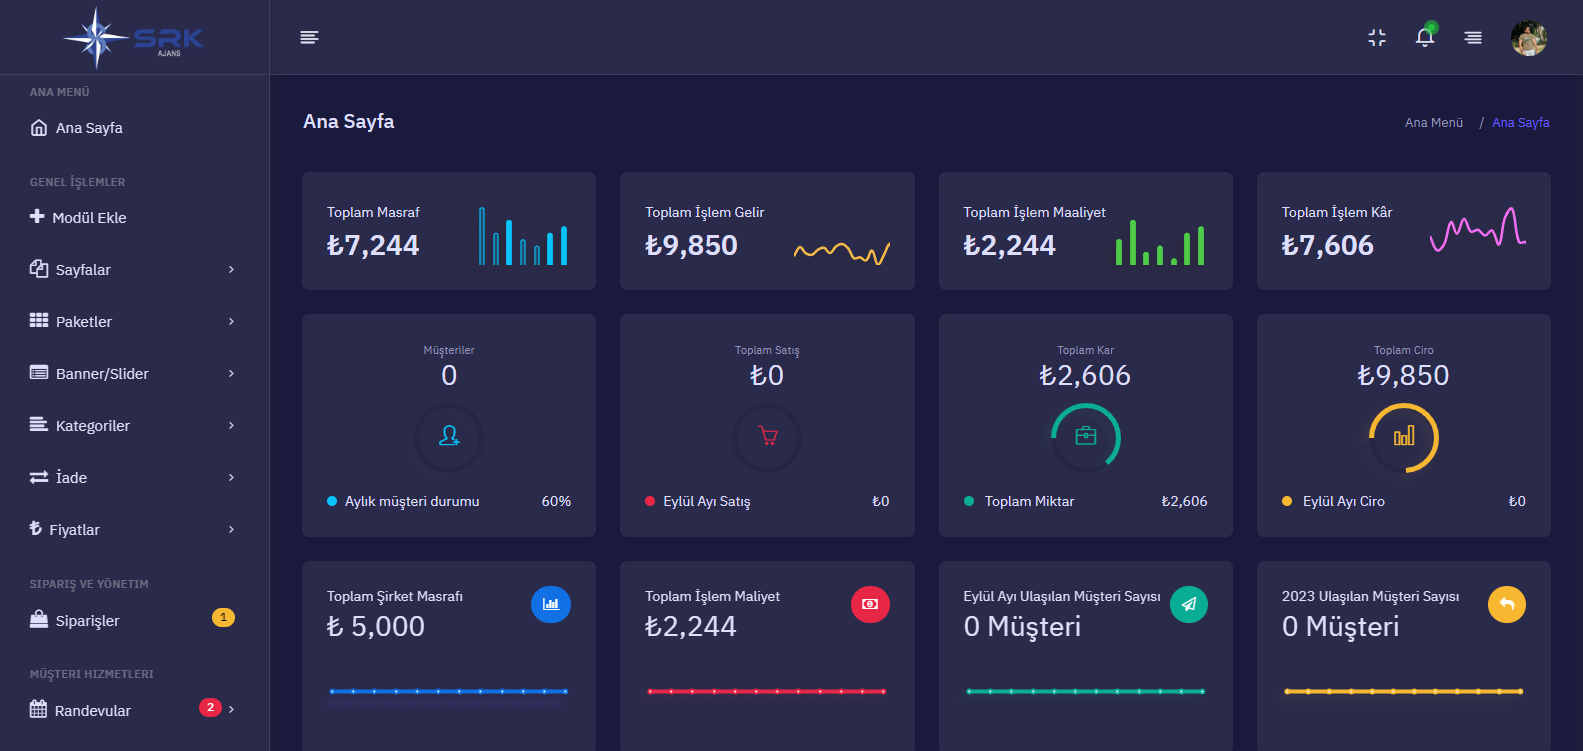Image resolution: width=1583 pixels, height=751 pixels.
Task: Open the Siparişler menu item
Action: (x=87, y=620)
